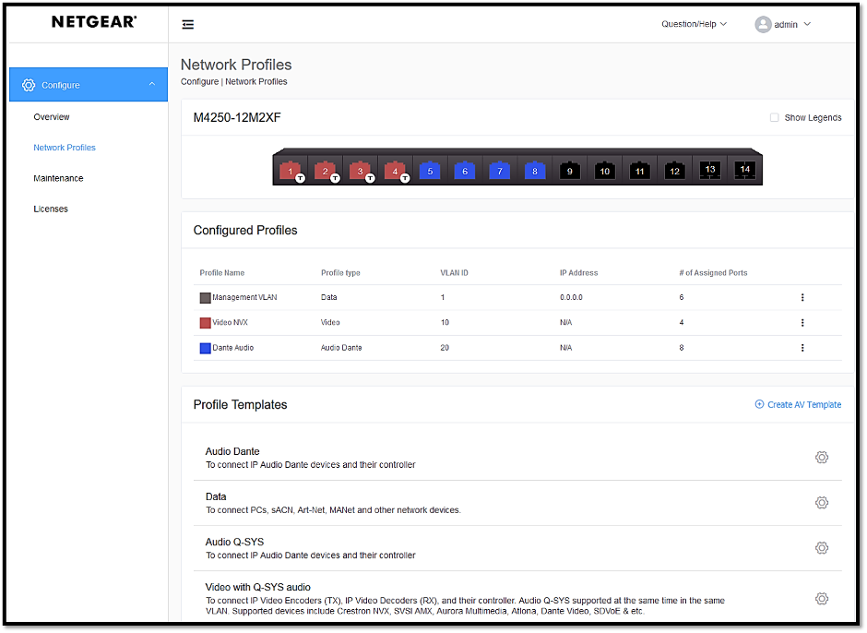Viewport: 867px width, 633px height.
Task: Click the admin user avatar icon
Action: tap(763, 24)
